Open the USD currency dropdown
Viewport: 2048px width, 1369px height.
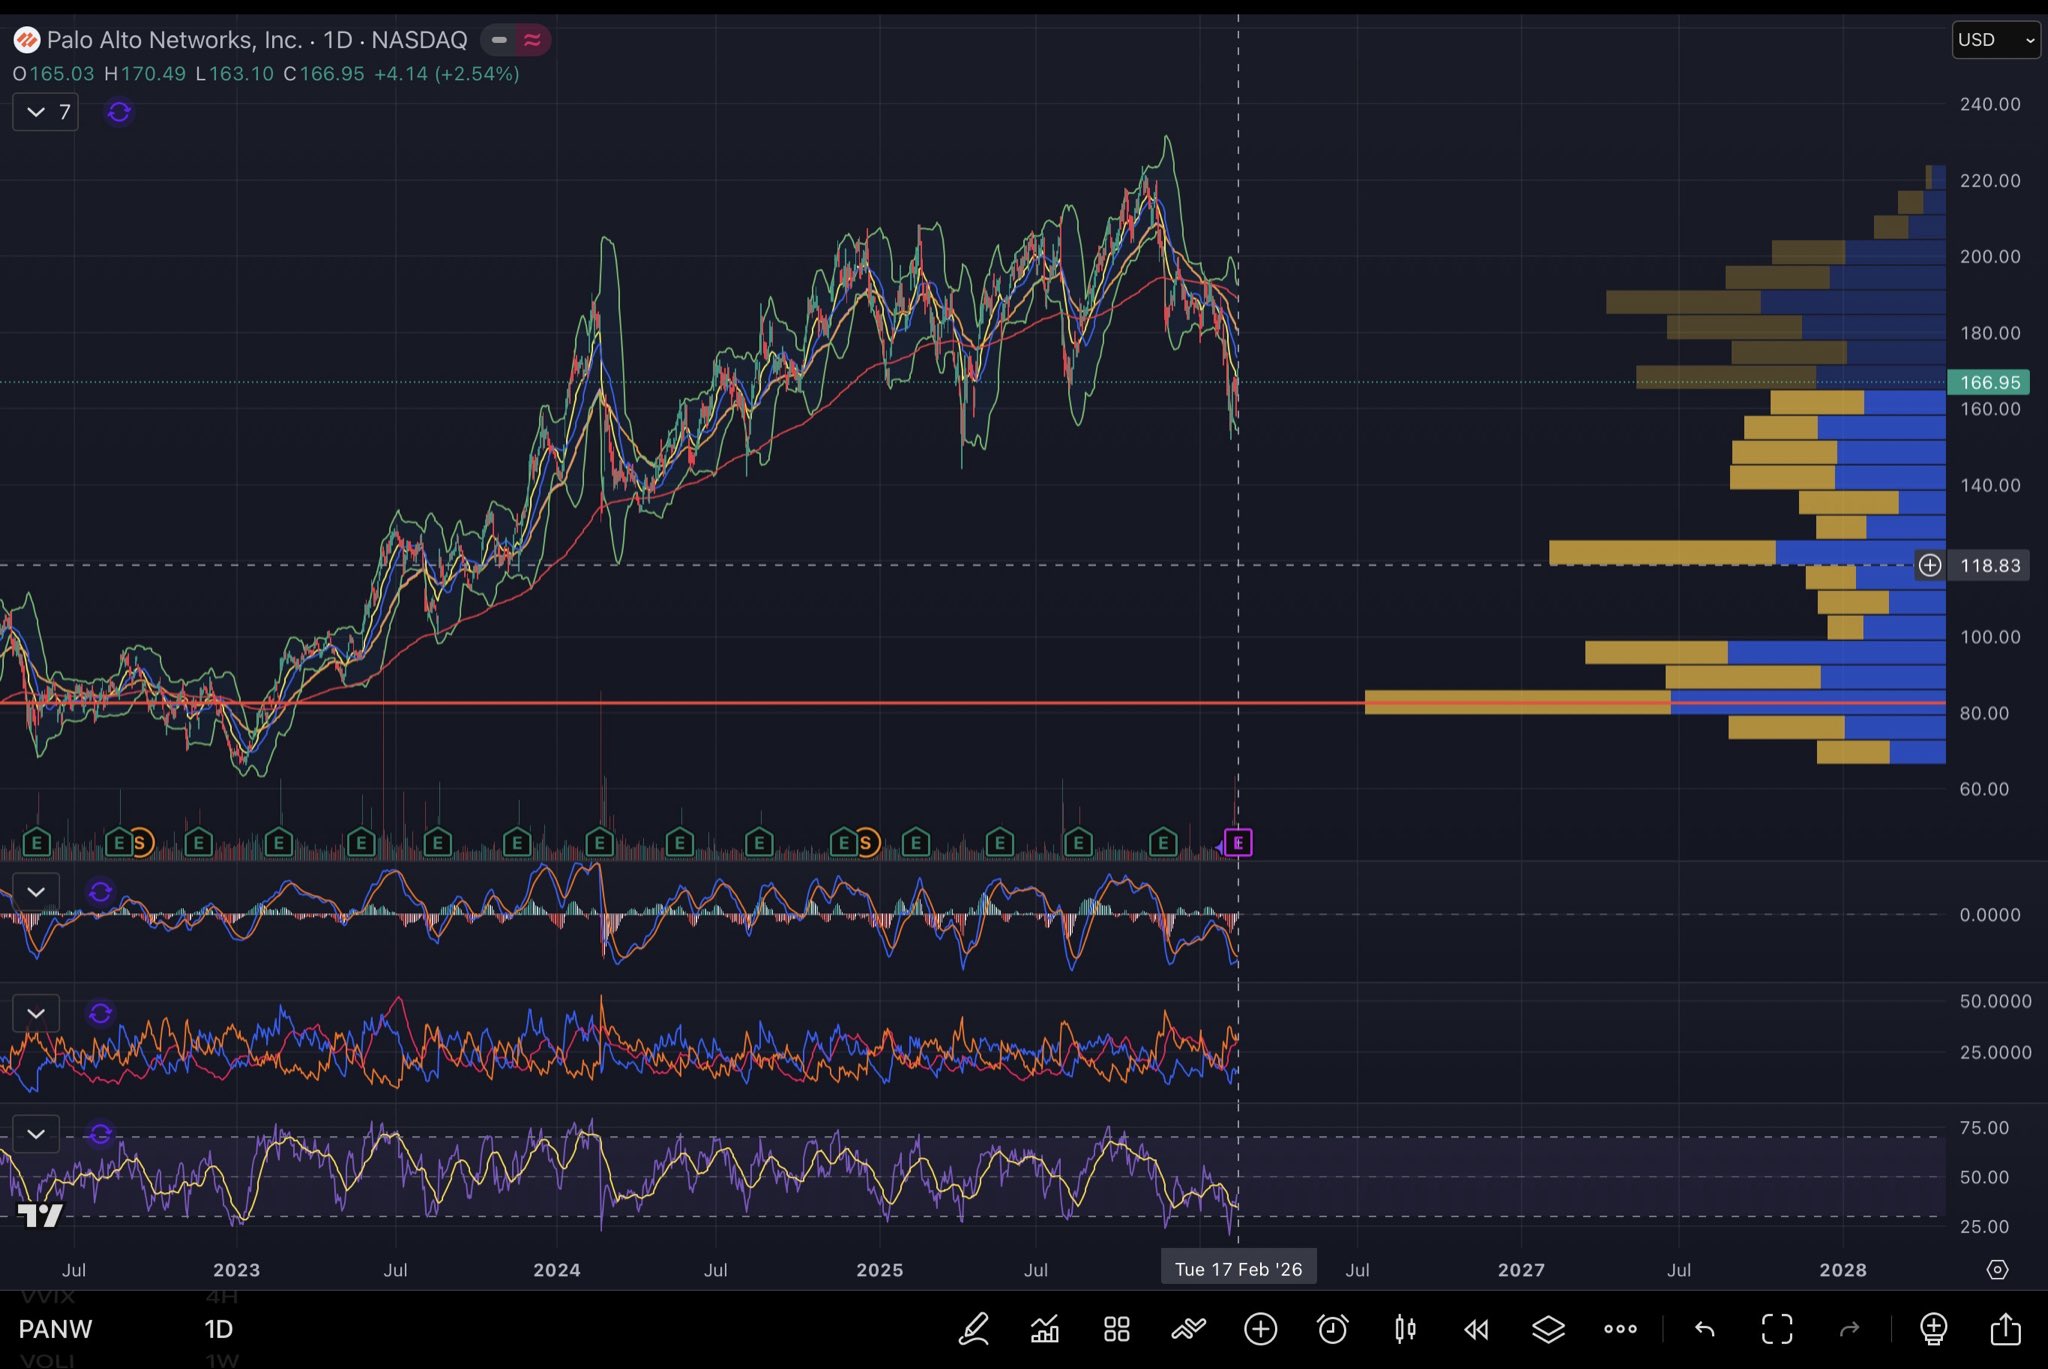tap(1995, 40)
